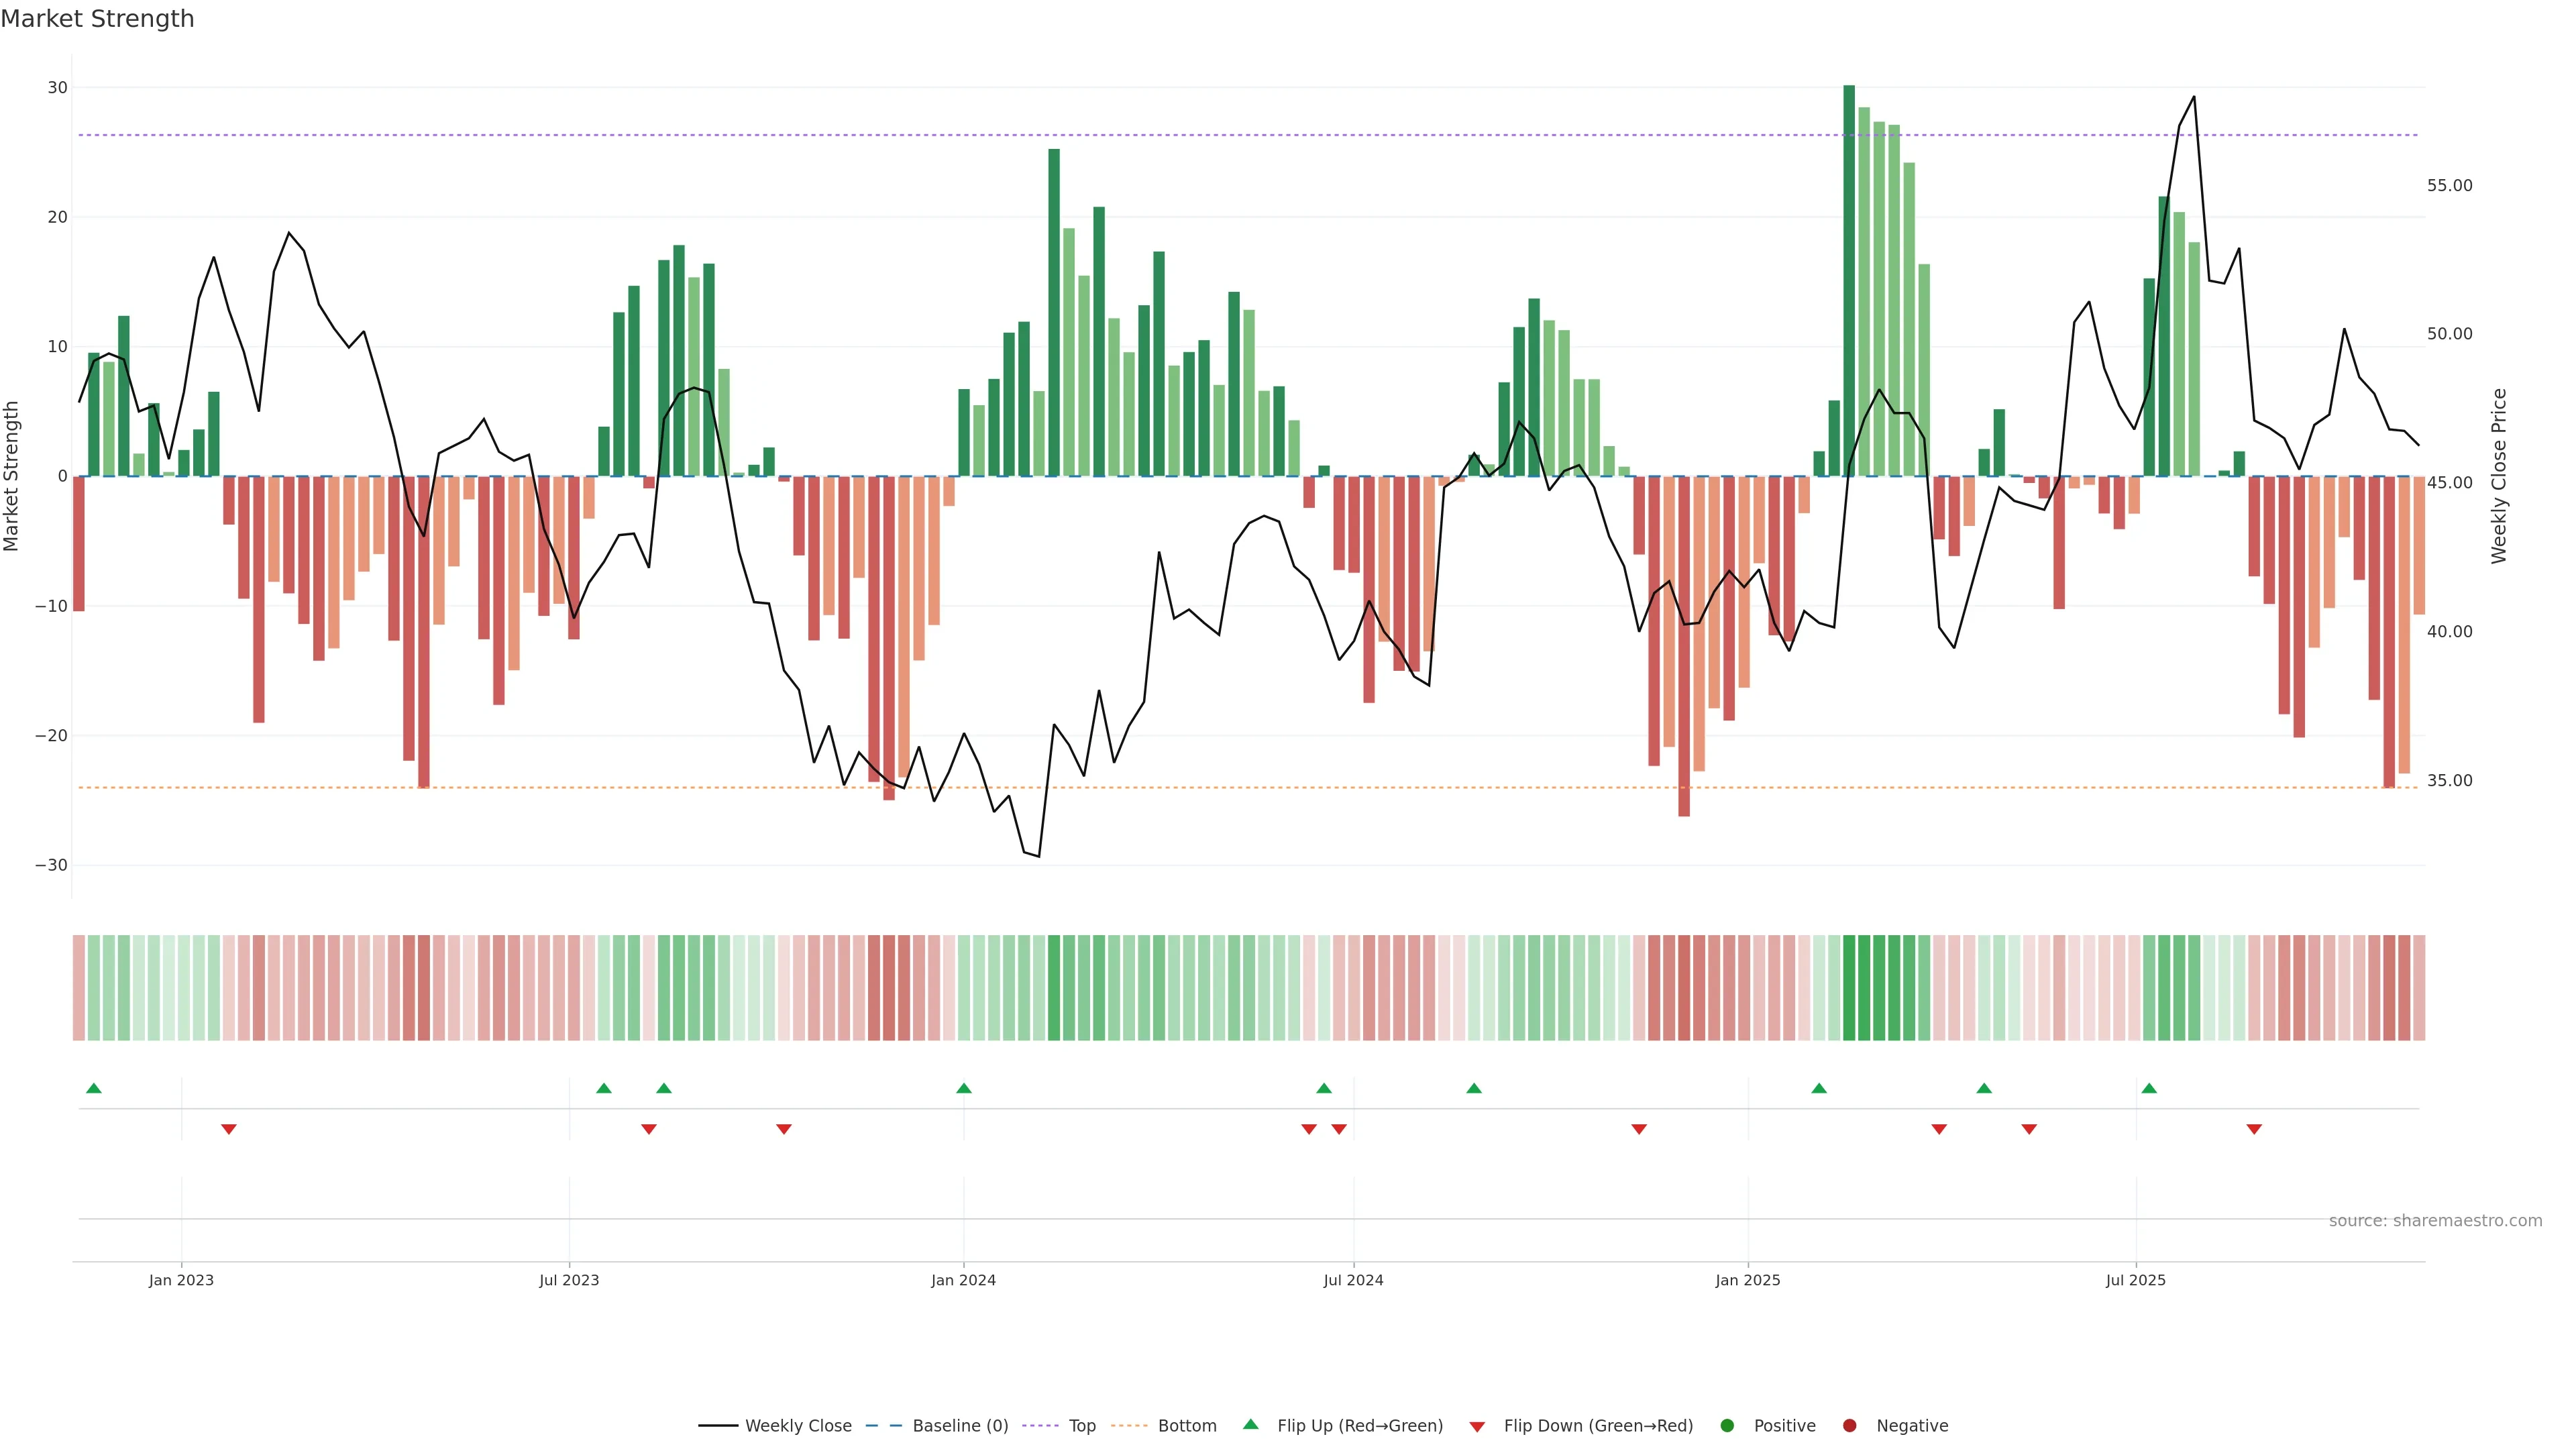Click the green flip-up marker at Jan 2024
Image resolution: width=2576 pixels, height=1449 pixels.
pos(964,1088)
